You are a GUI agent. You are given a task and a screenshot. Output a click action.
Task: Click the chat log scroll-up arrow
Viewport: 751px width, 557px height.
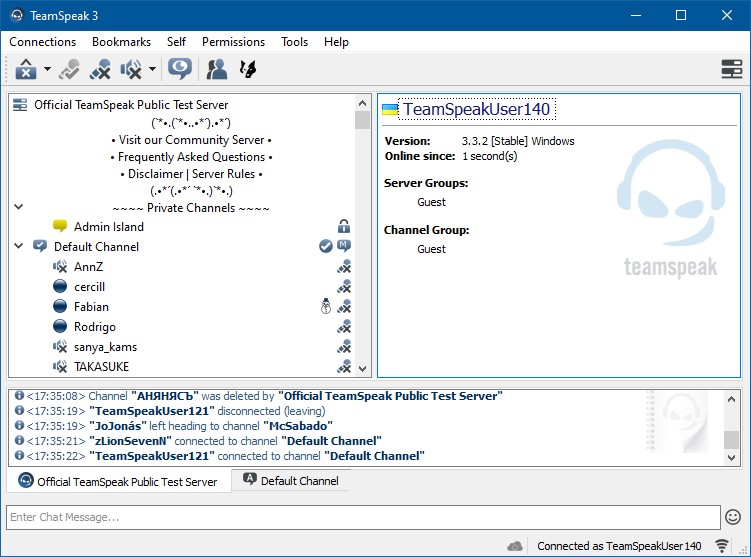click(731, 399)
